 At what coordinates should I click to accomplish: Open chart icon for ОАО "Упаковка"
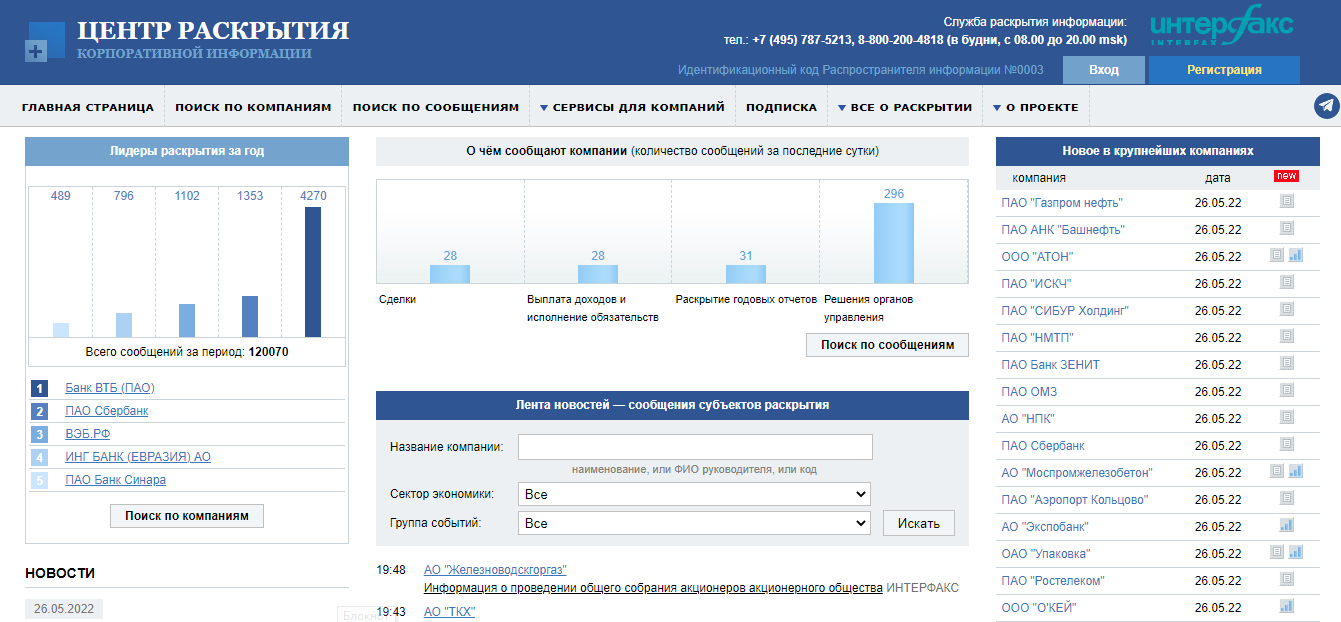(1296, 553)
